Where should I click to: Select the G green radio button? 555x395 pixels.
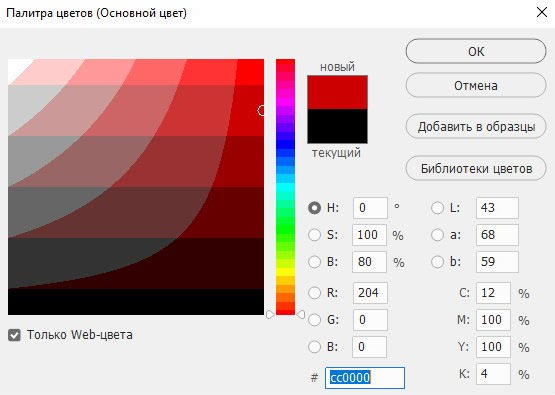pyautogui.click(x=314, y=320)
